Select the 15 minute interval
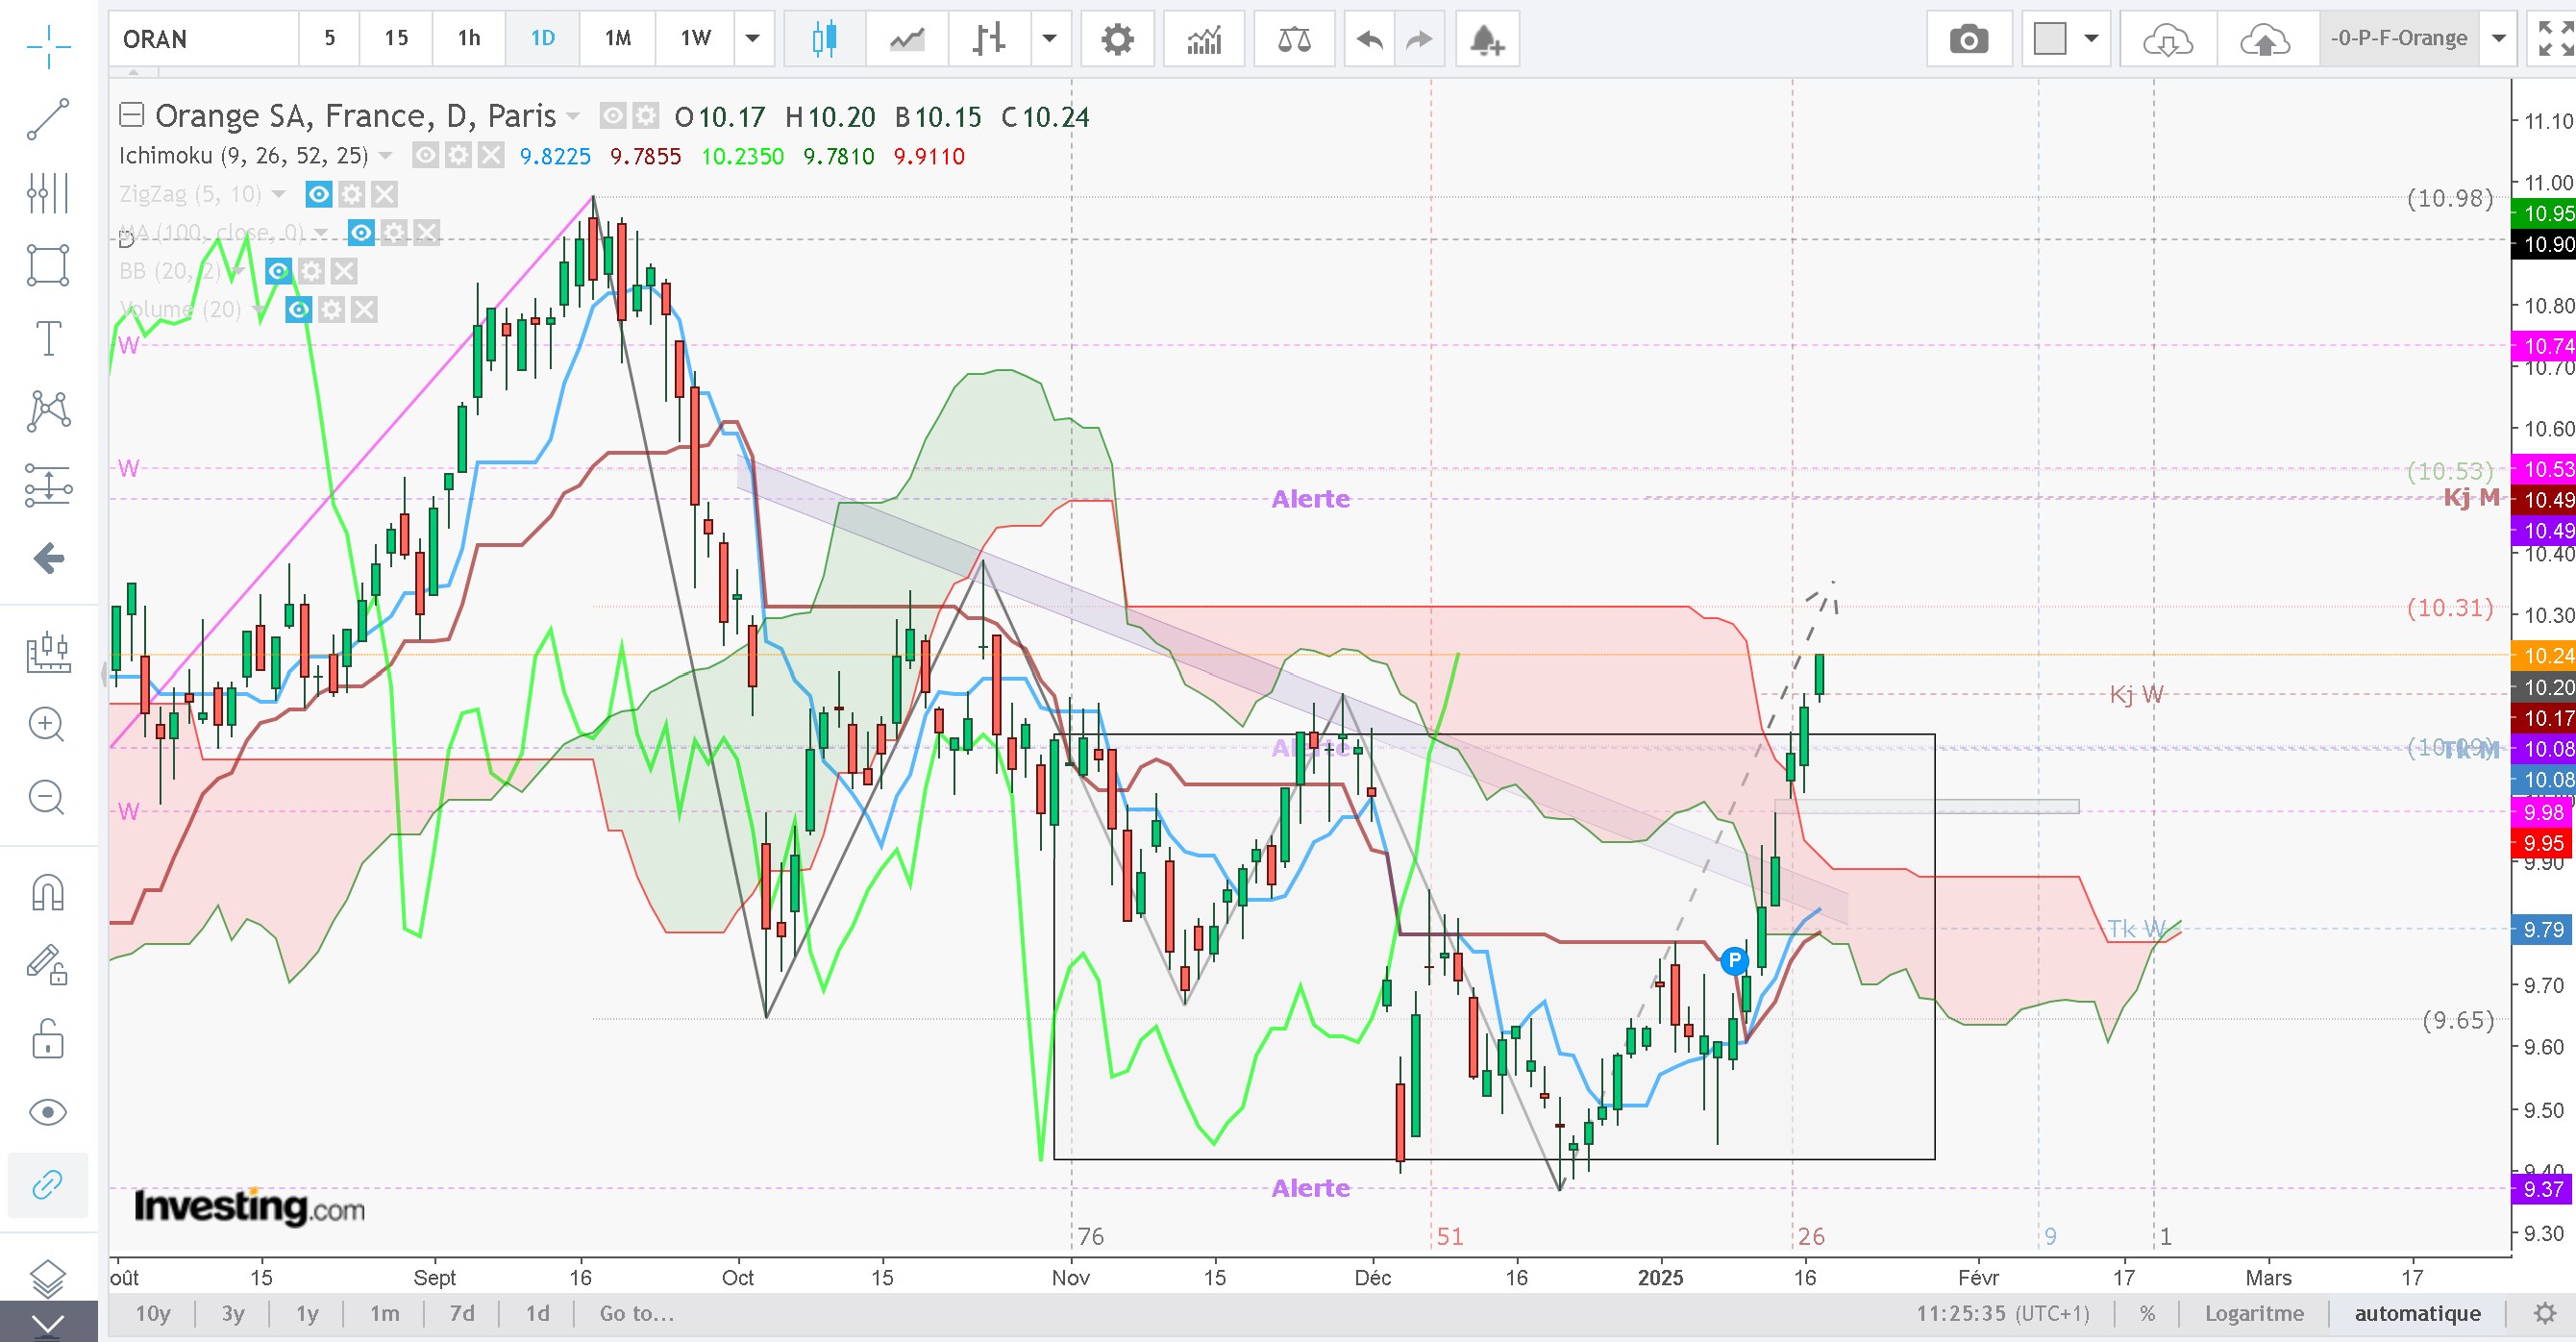 tap(396, 39)
